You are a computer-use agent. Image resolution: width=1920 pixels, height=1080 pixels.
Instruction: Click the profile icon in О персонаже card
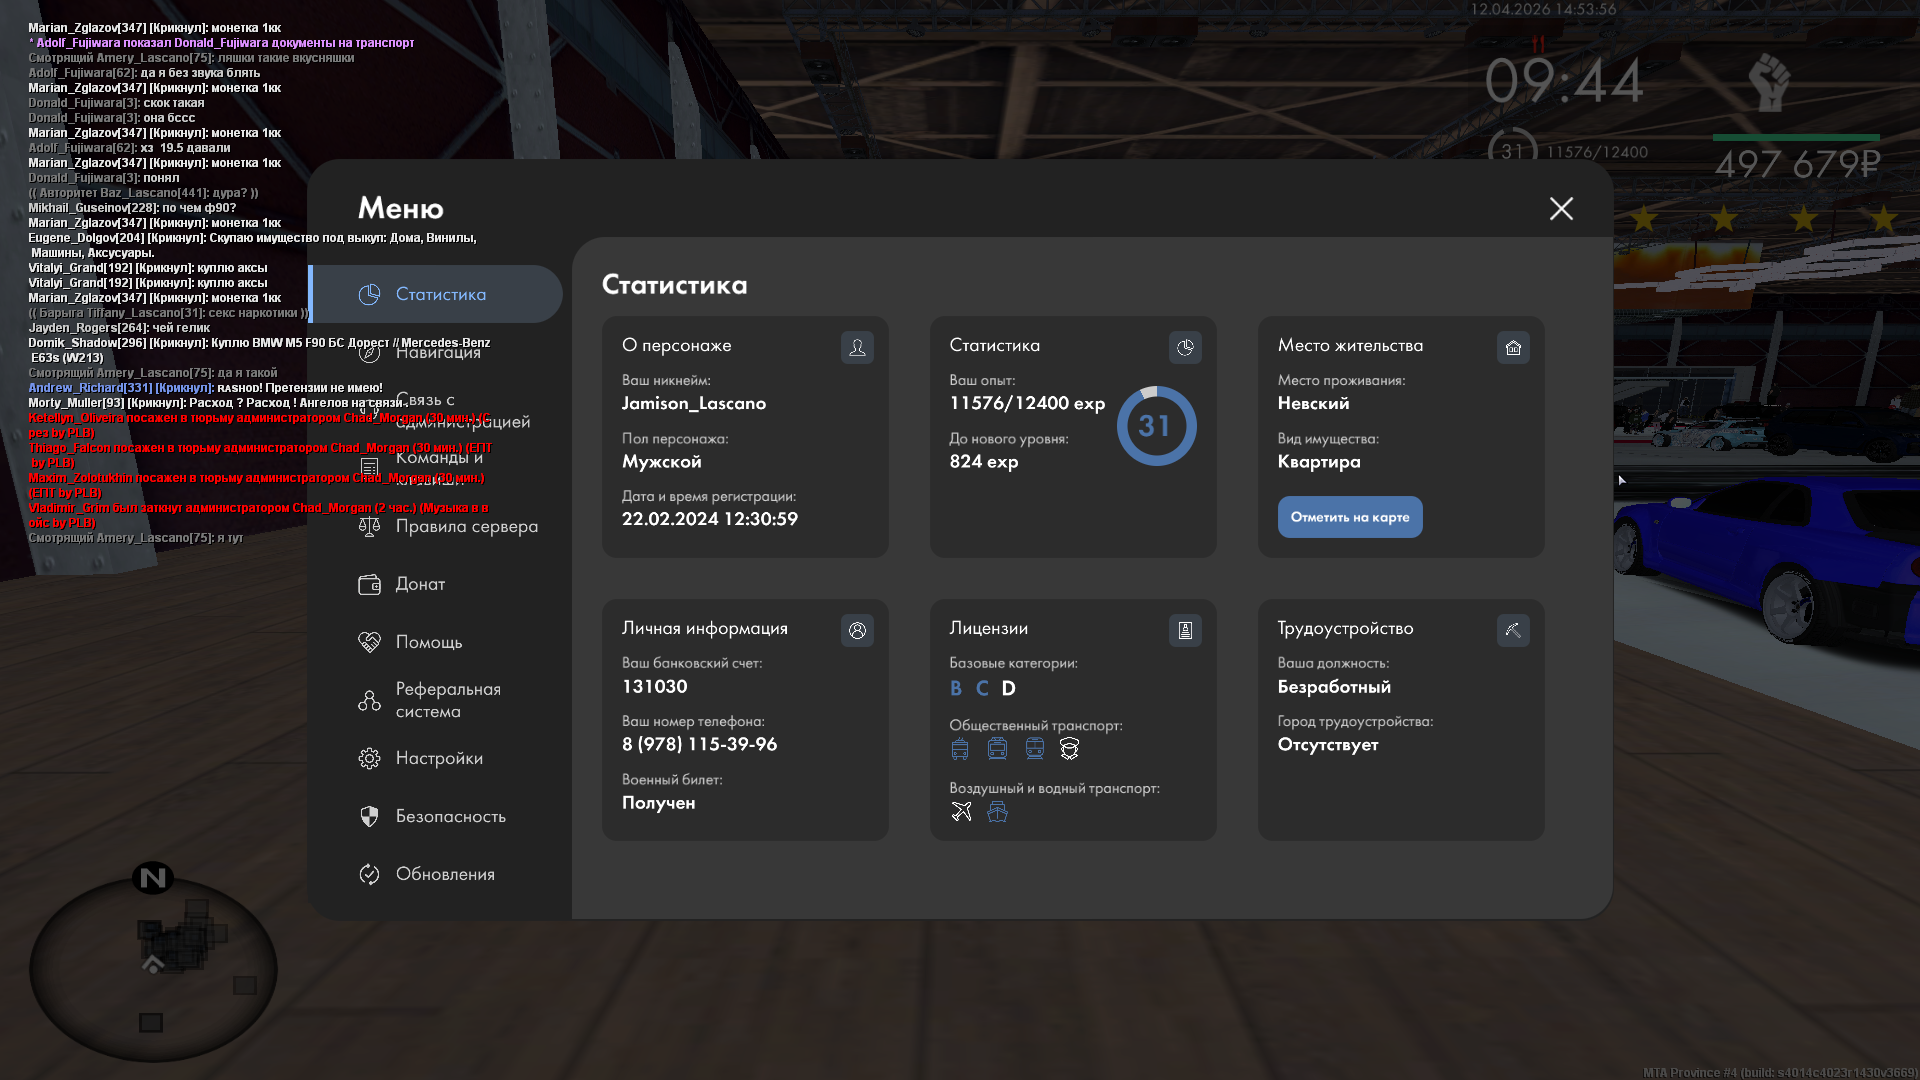pos(857,347)
